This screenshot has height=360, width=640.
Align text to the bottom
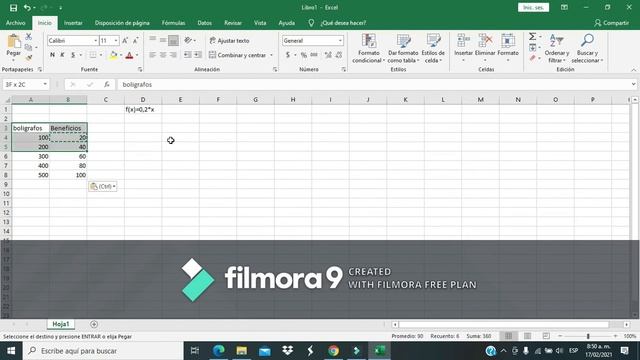(x=173, y=40)
